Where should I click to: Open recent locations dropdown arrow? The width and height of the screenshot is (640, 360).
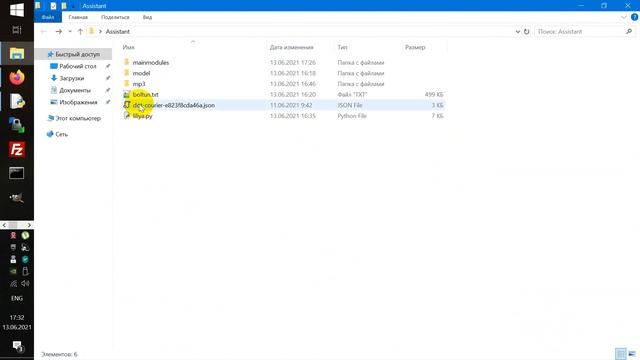click(x=70, y=31)
